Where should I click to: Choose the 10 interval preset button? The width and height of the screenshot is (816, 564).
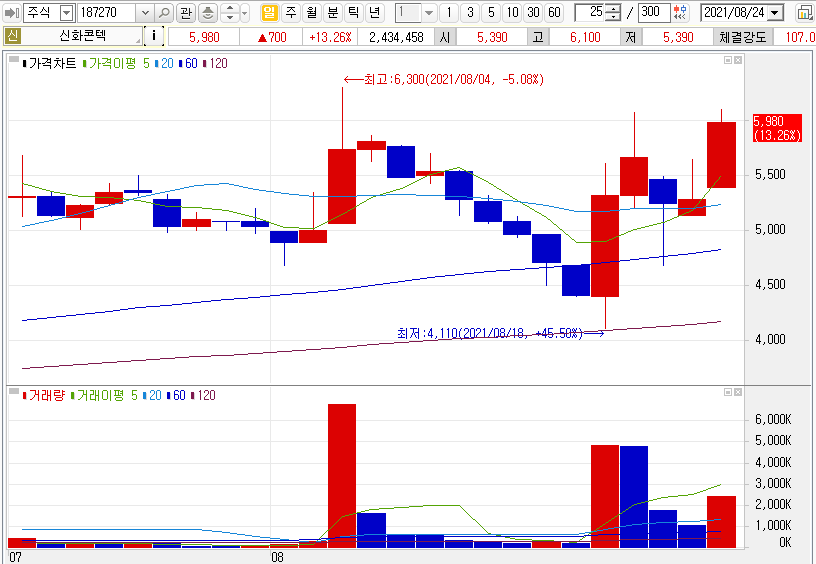tap(513, 12)
